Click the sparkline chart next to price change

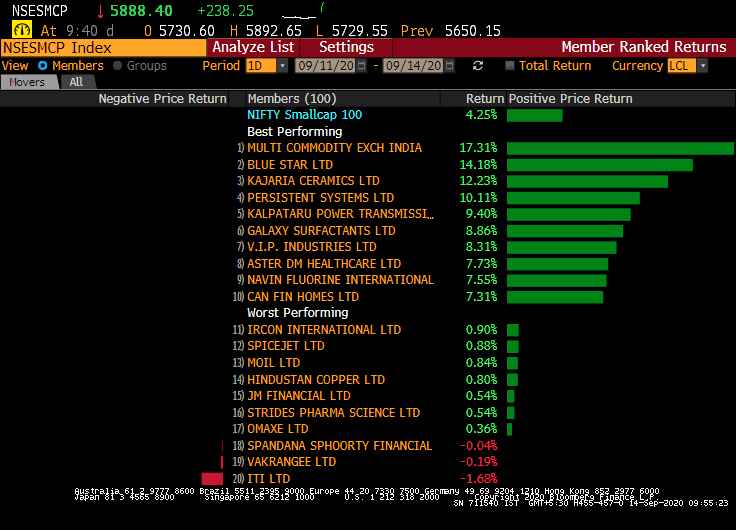(x=295, y=12)
